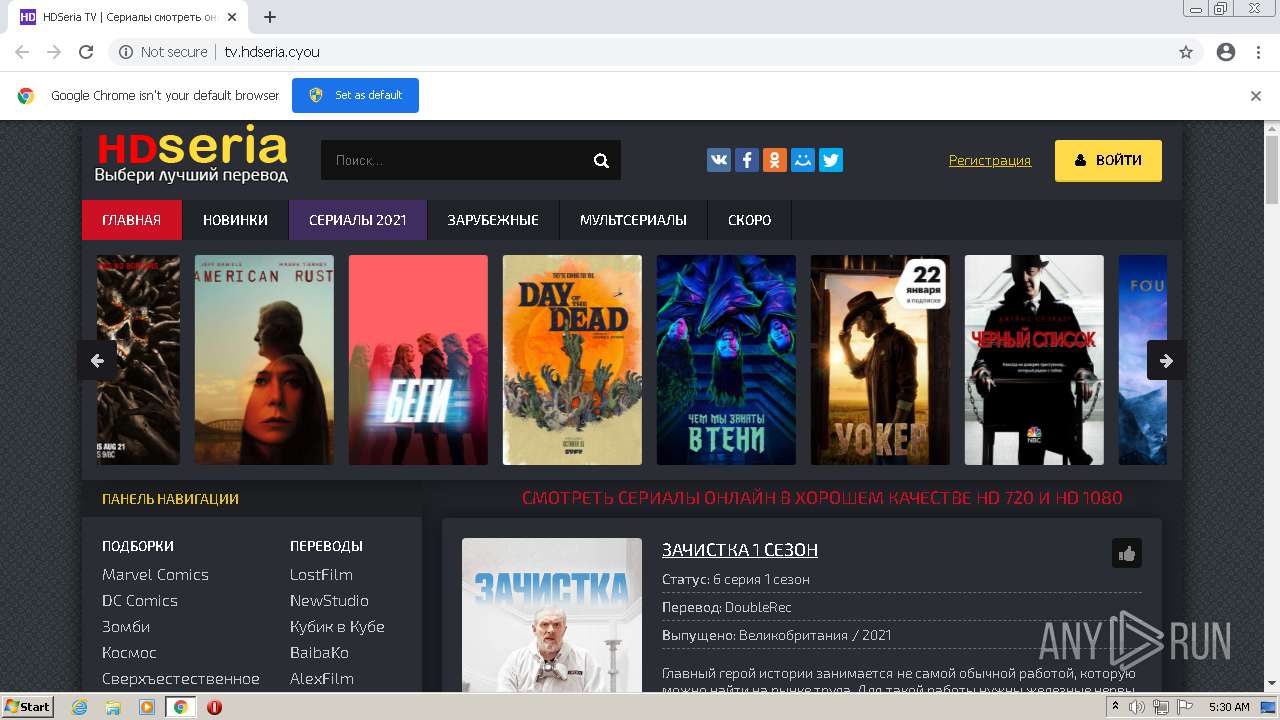The image size is (1280, 720).
Task: Open Зачистка poster thumbnail
Action: [x=552, y=615]
